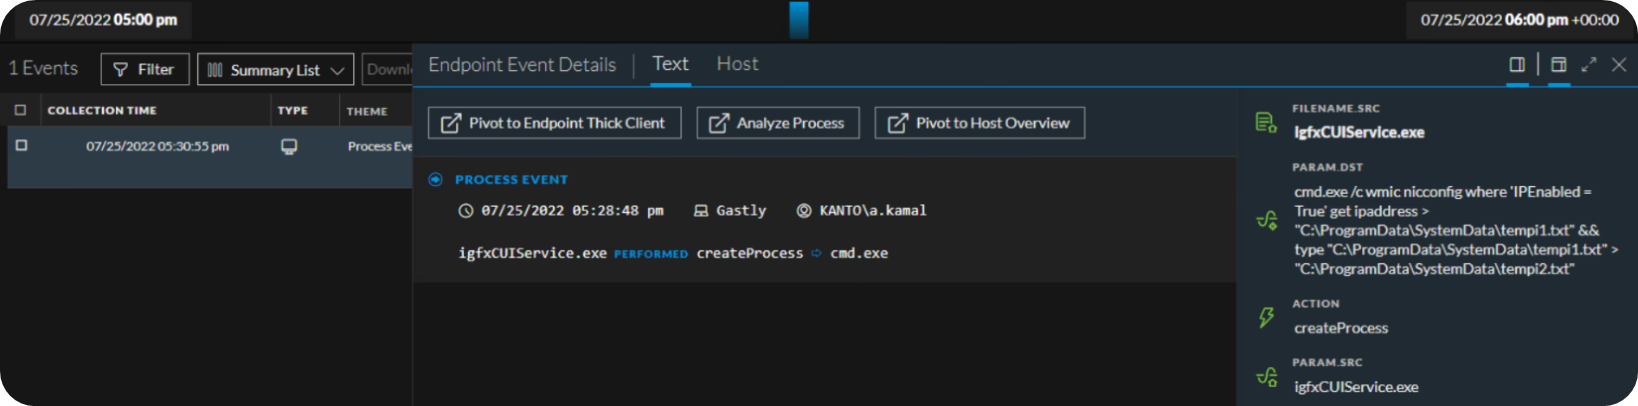Expand the Summary List dropdown

click(275, 69)
